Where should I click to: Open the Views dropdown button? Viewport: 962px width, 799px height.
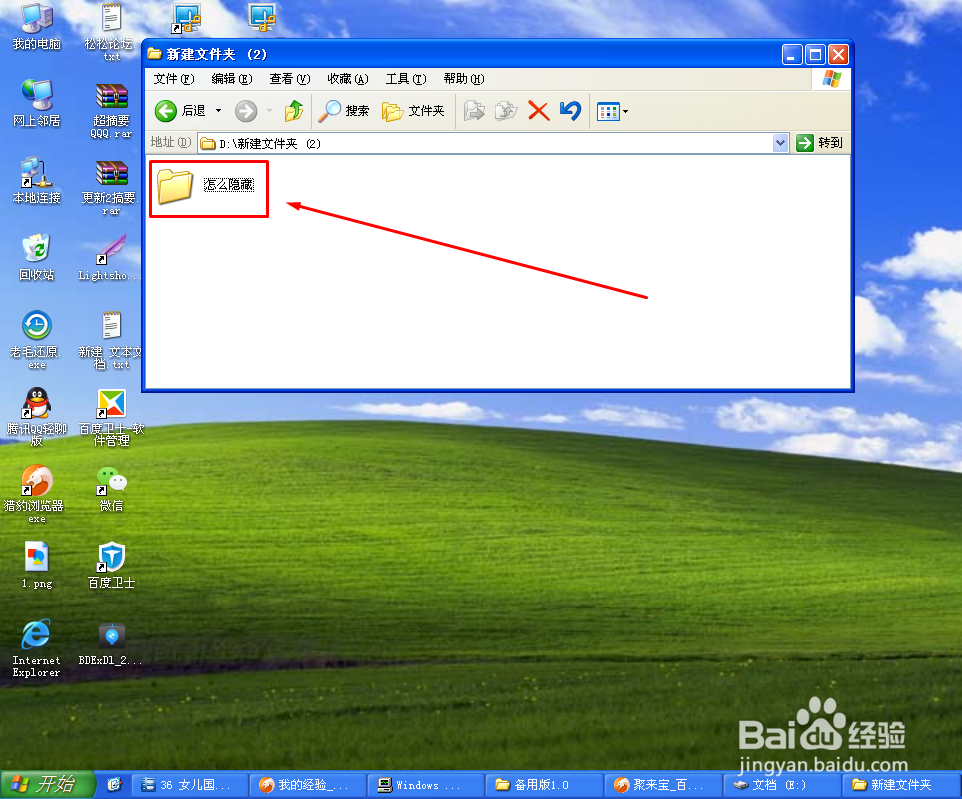pyautogui.click(x=612, y=112)
